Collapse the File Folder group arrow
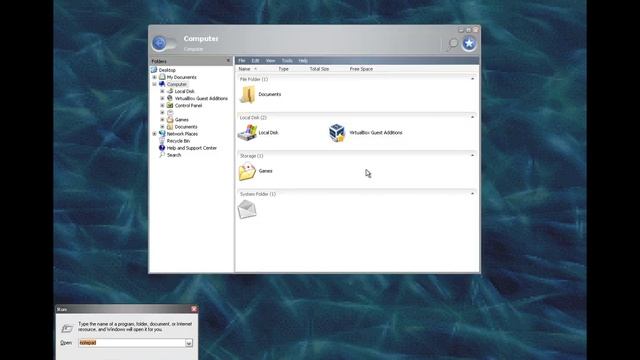The height and width of the screenshot is (360, 640). (x=473, y=79)
